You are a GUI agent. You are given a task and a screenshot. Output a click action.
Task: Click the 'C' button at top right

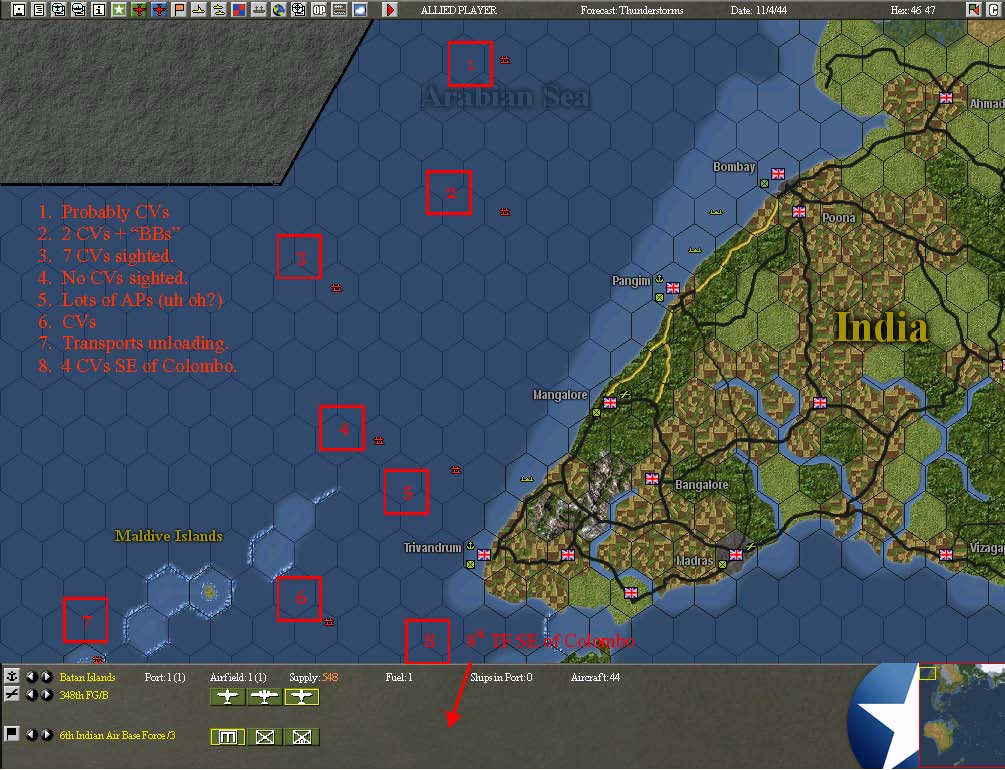tap(993, 10)
